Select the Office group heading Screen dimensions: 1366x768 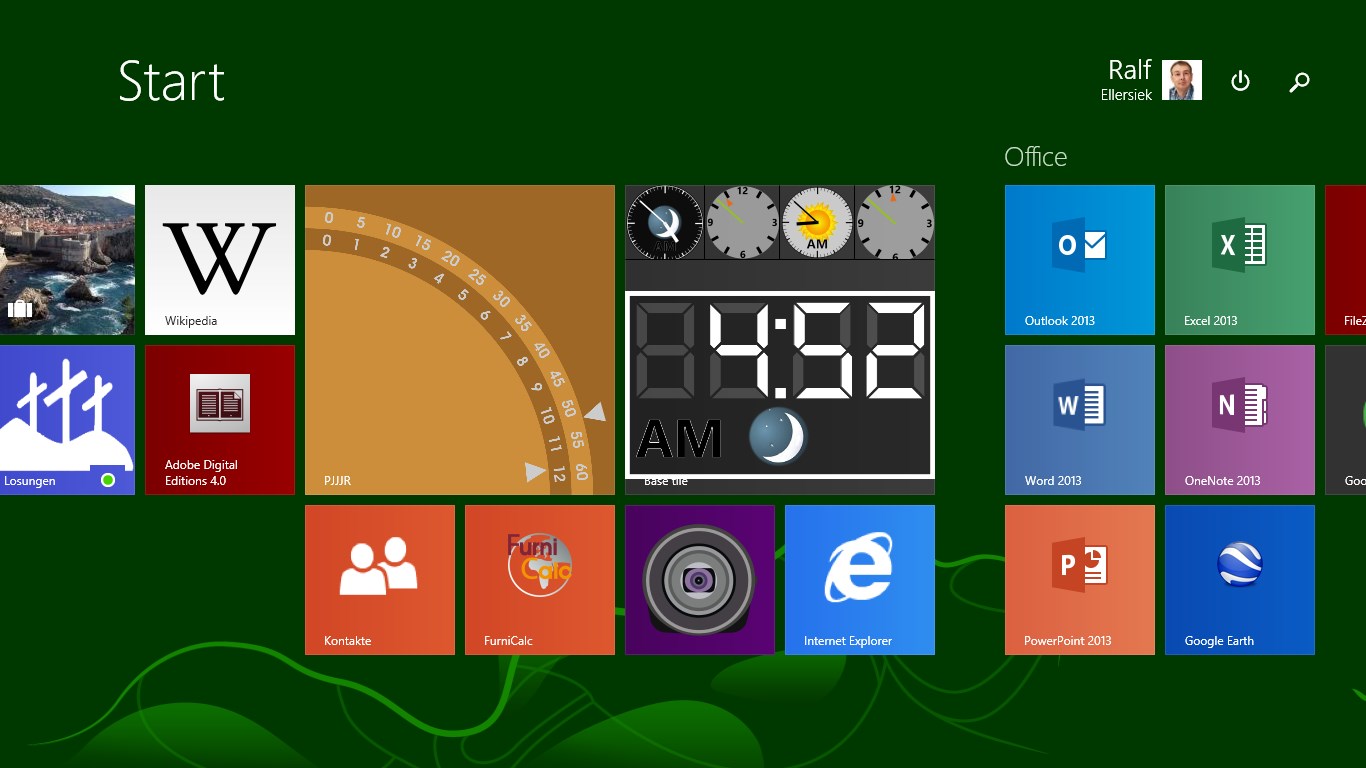(x=1035, y=157)
